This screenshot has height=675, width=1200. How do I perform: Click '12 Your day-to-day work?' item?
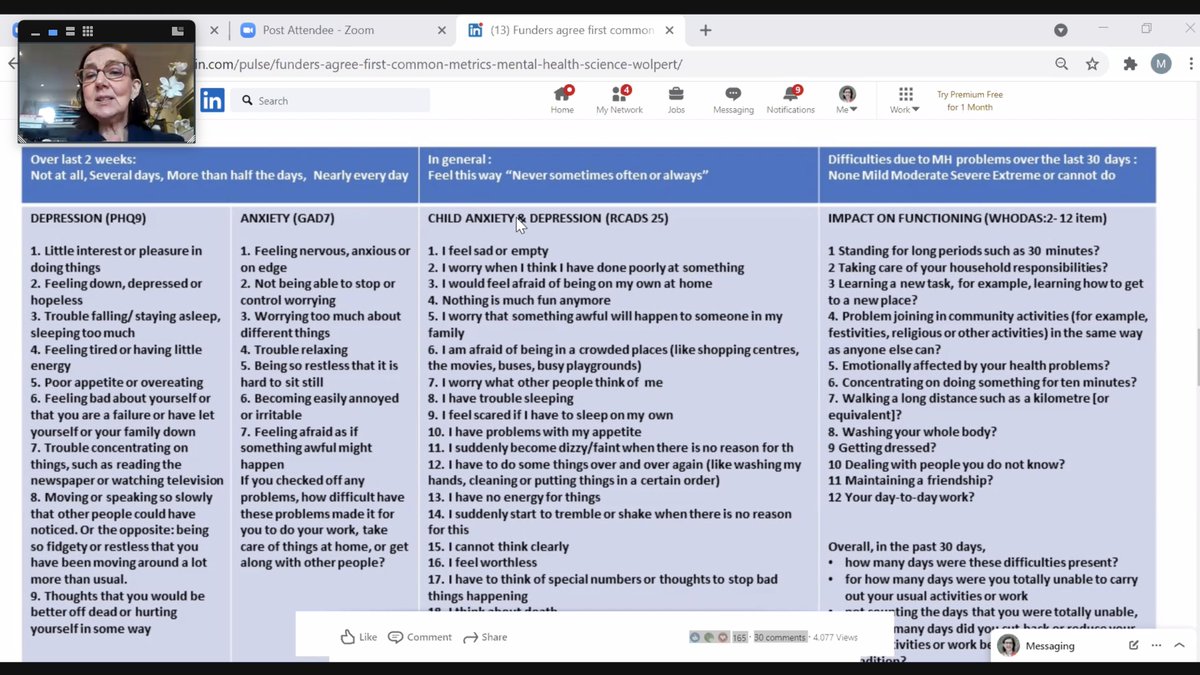[901, 497]
